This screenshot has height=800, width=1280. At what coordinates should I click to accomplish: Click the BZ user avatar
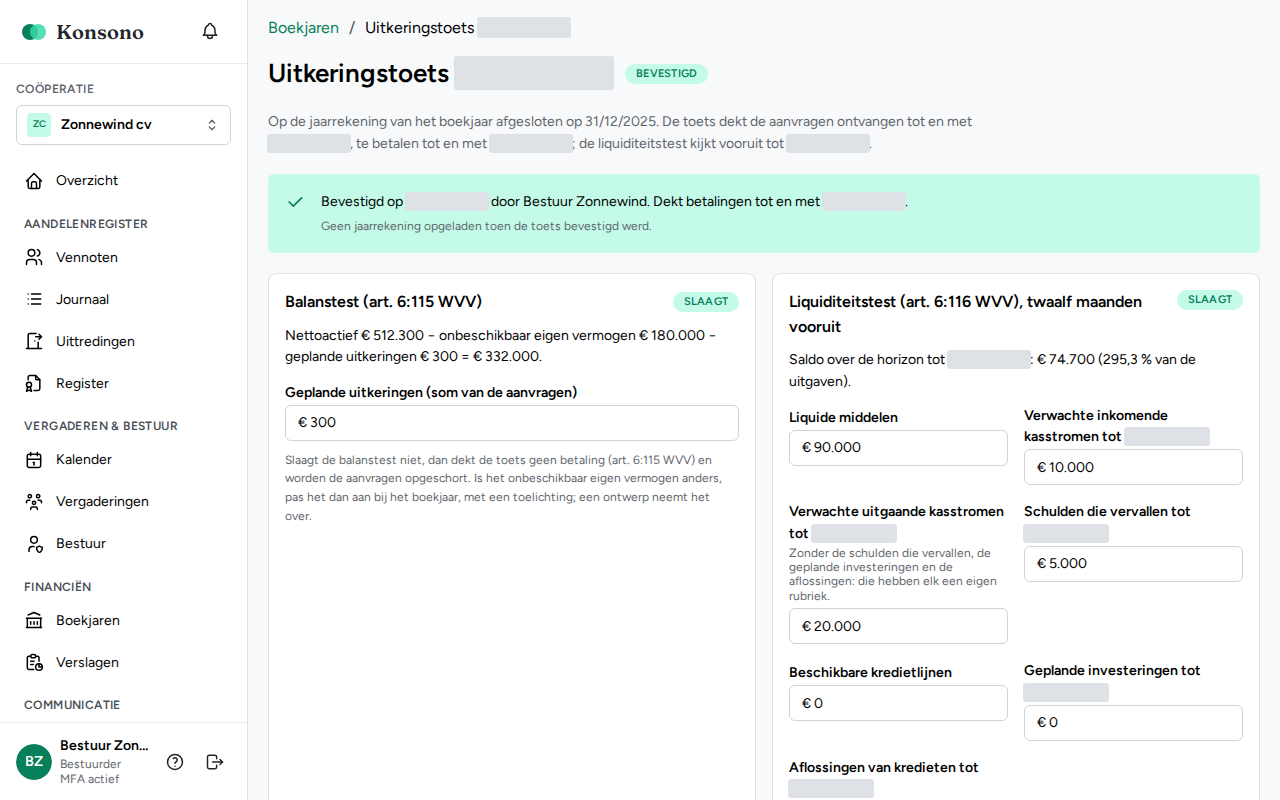pos(34,762)
